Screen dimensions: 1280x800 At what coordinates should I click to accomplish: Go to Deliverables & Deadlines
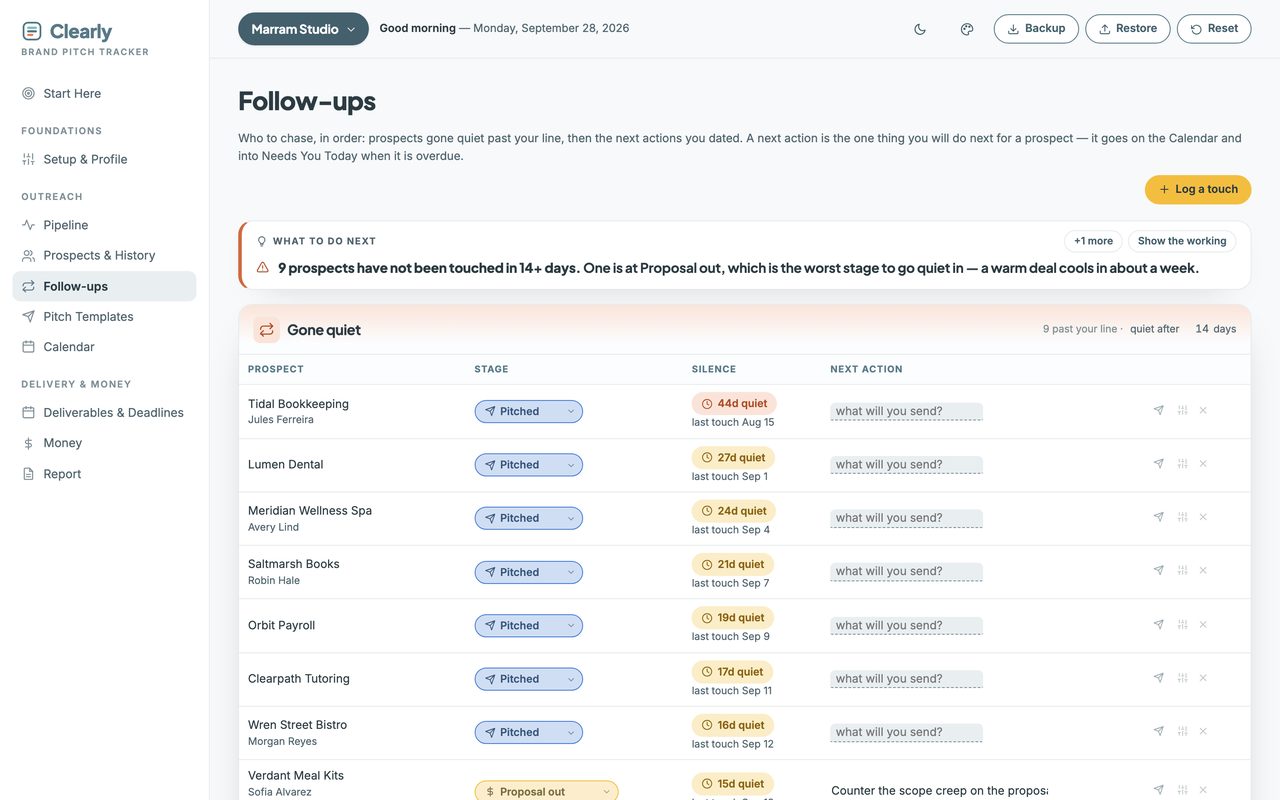(x=104, y=412)
